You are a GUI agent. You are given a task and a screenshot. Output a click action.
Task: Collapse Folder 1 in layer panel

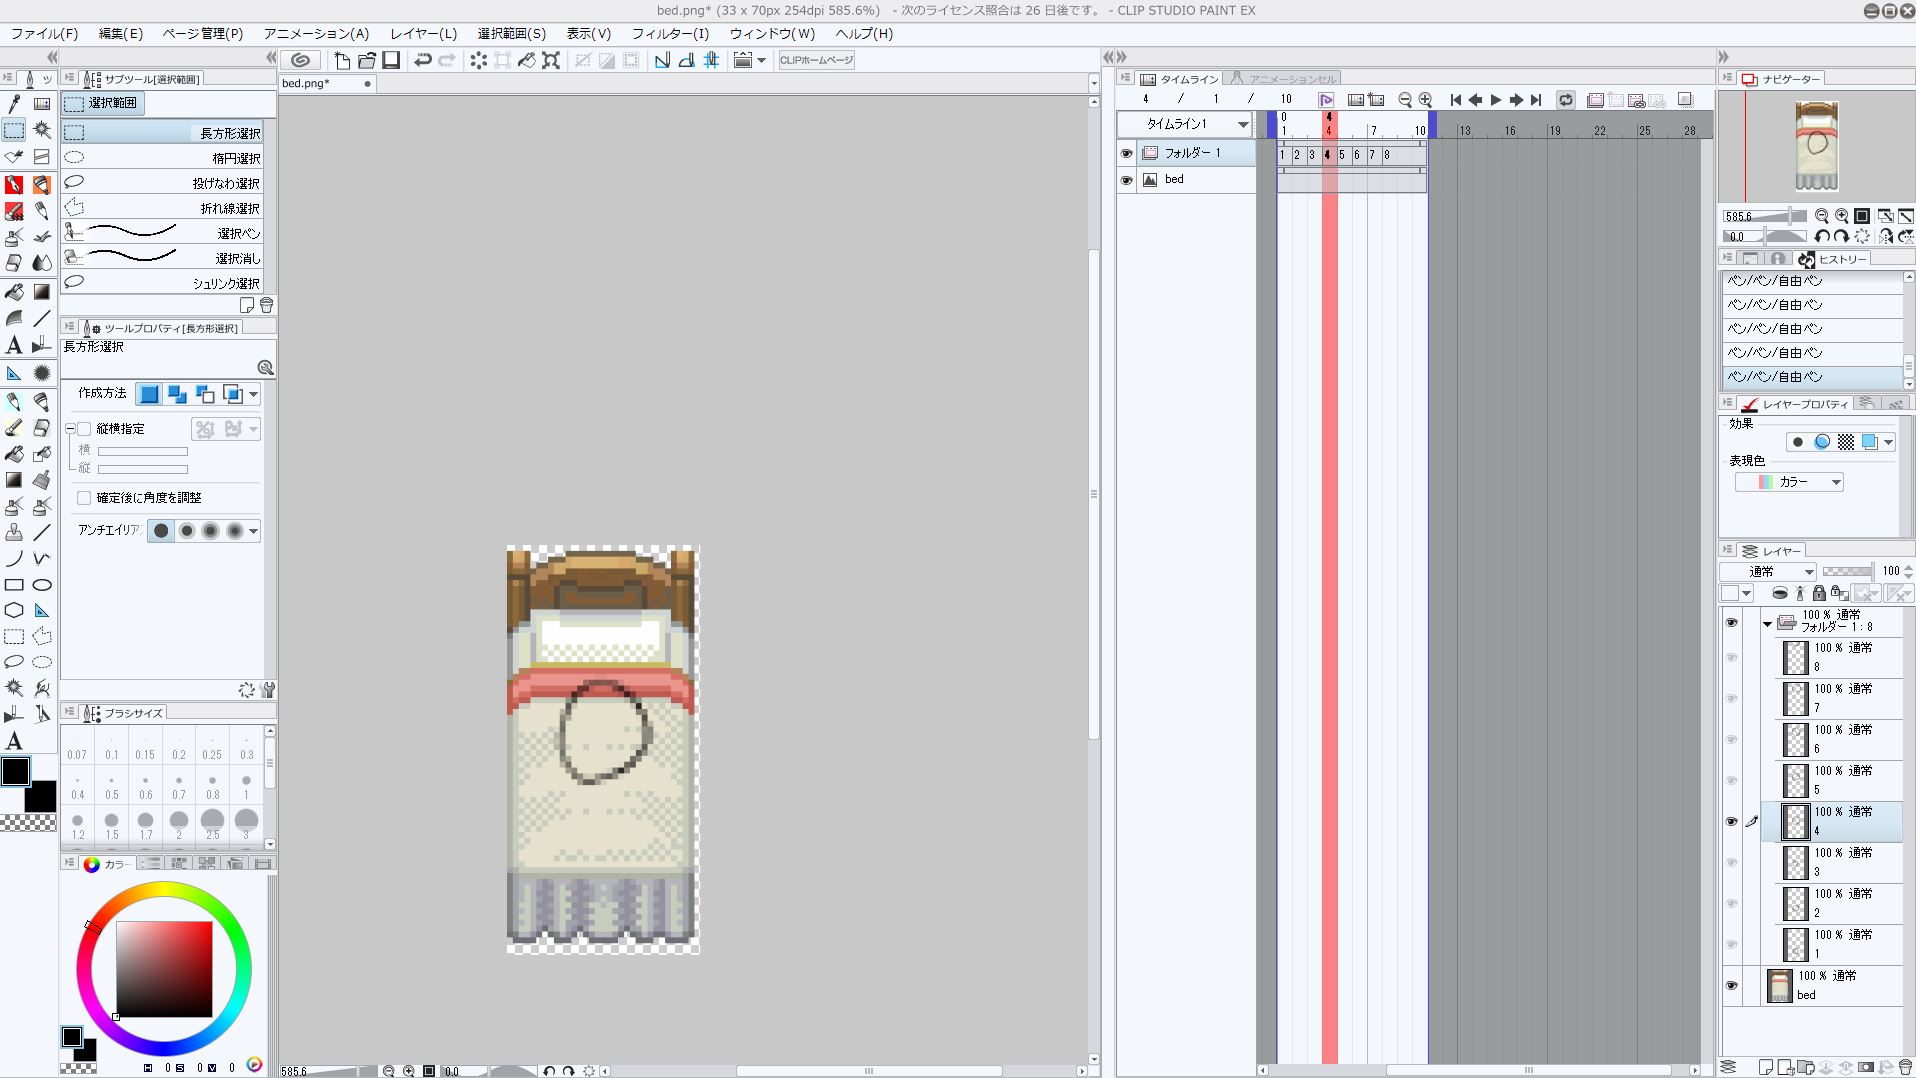1767,623
